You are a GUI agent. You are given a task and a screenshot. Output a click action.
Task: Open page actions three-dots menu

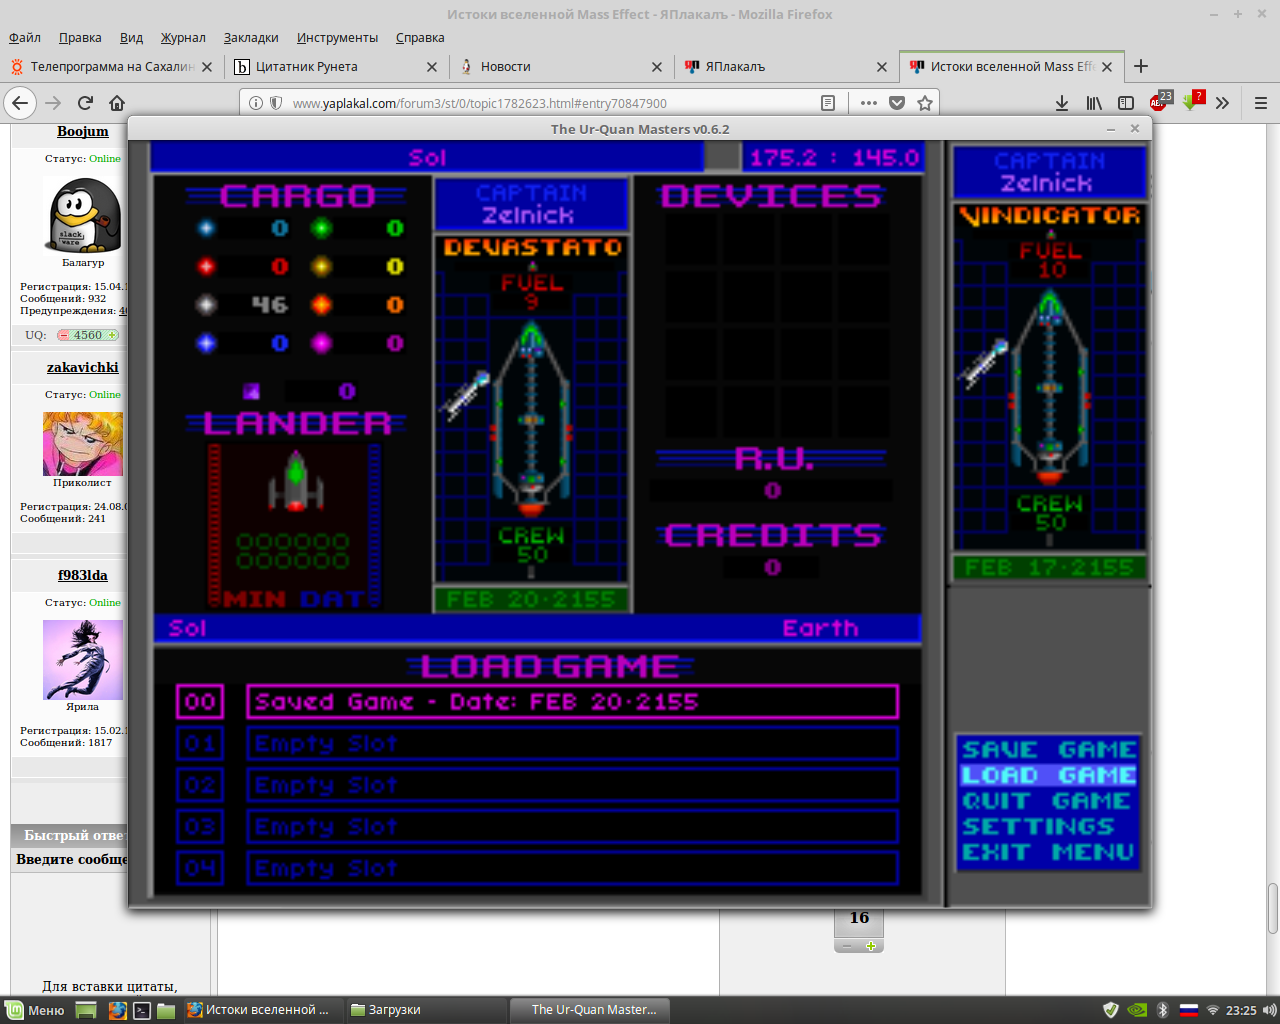[869, 103]
